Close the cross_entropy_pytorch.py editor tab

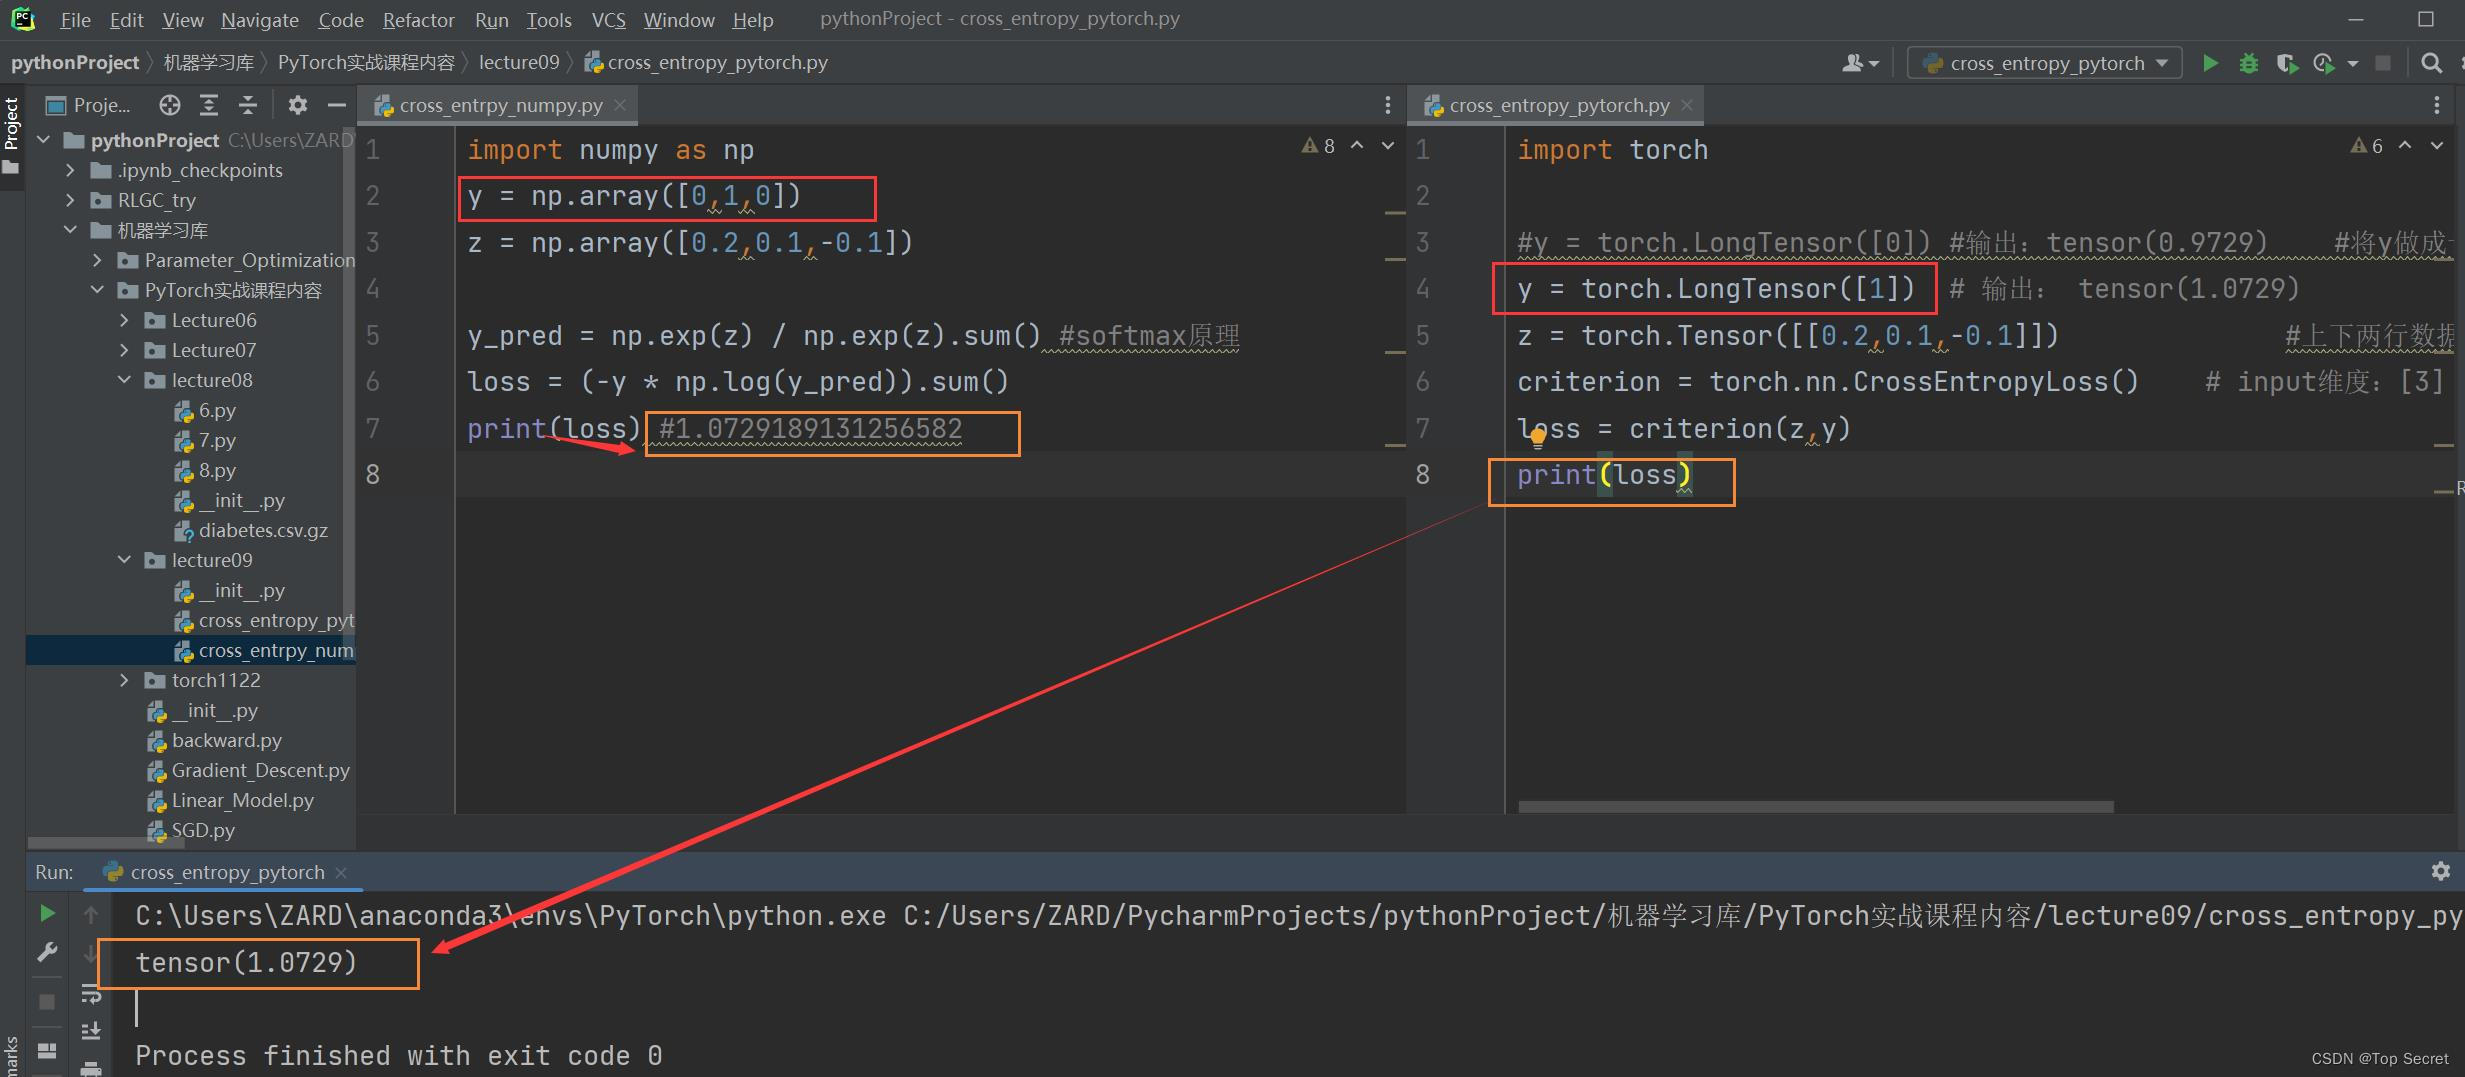(1687, 105)
